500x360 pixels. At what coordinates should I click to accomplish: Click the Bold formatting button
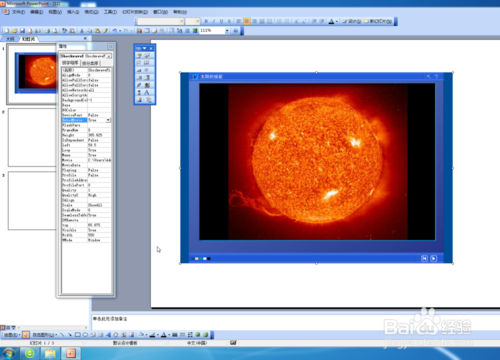pyautogui.click(x=206, y=21)
